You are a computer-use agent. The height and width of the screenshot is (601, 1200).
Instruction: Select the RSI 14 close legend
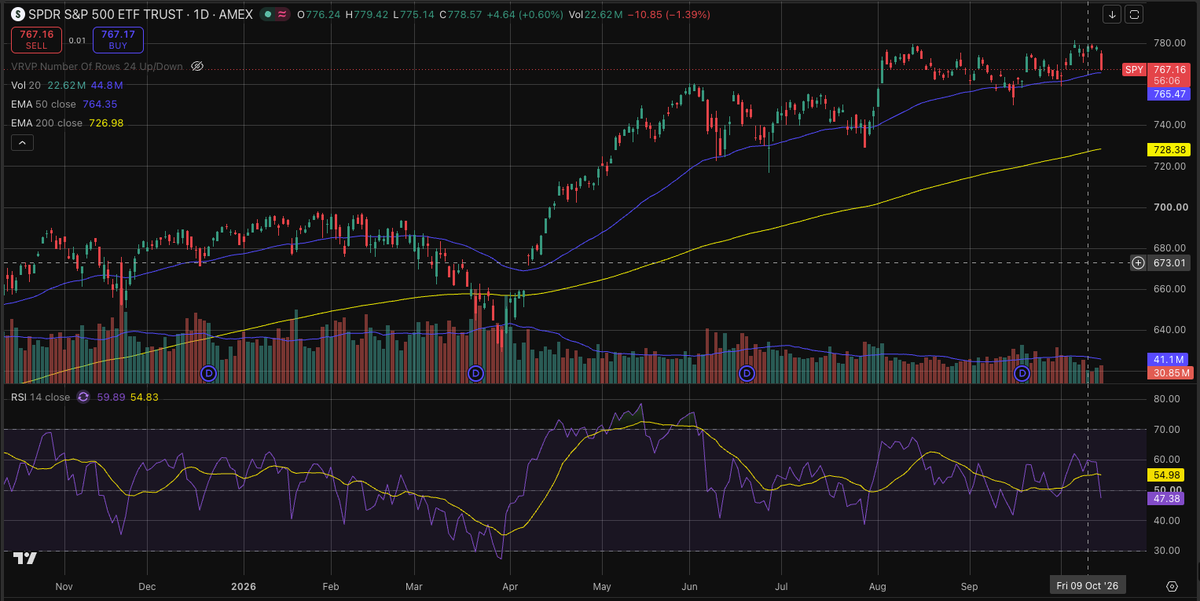[41, 397]
